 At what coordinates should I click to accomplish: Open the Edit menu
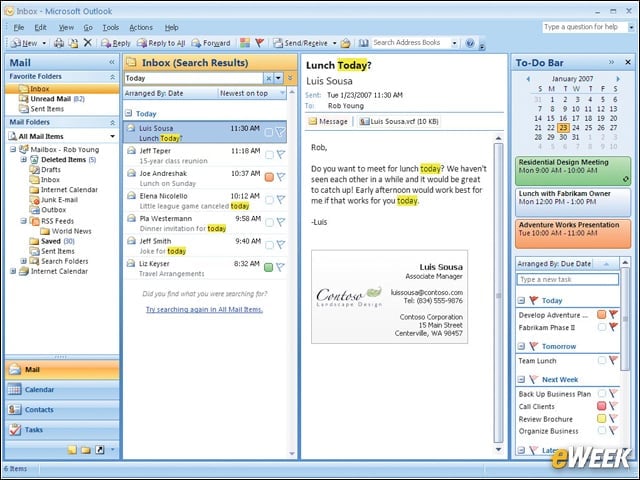pyautogui.click(x=40, y=27)
